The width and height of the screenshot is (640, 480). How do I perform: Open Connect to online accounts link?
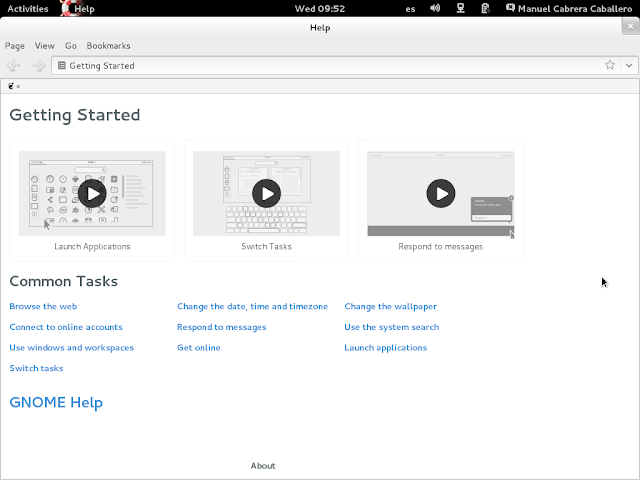click(66, 327)
